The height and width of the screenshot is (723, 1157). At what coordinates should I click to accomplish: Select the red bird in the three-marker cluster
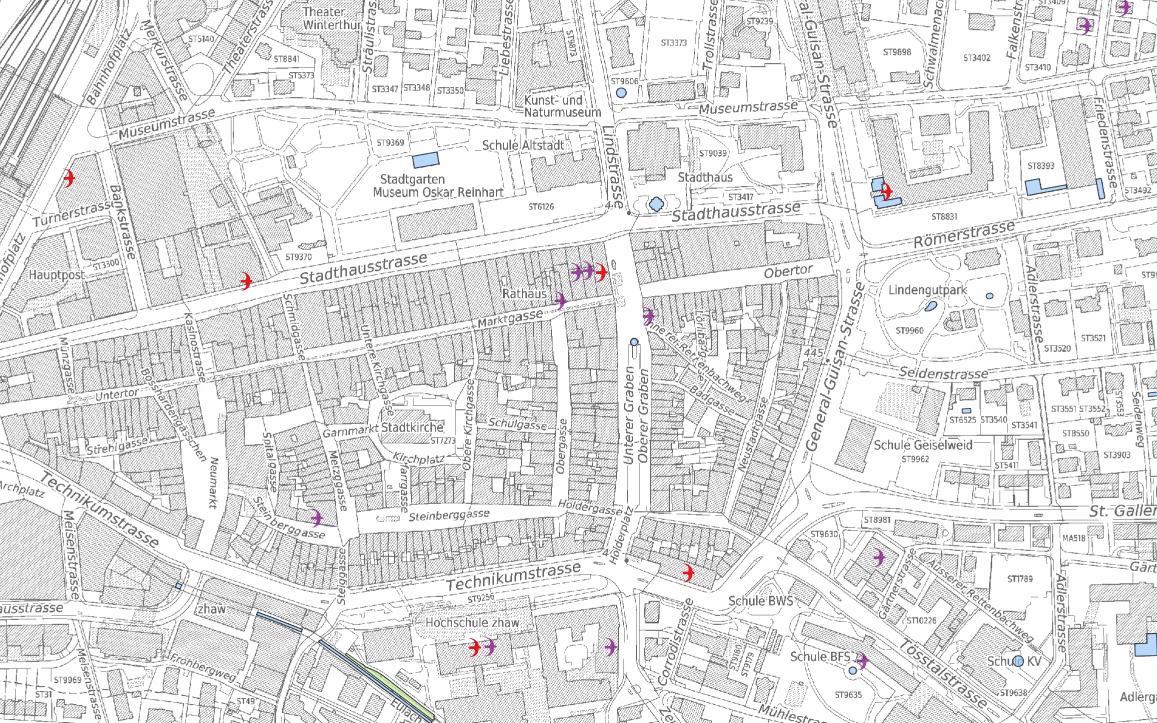tap(601, 271)
